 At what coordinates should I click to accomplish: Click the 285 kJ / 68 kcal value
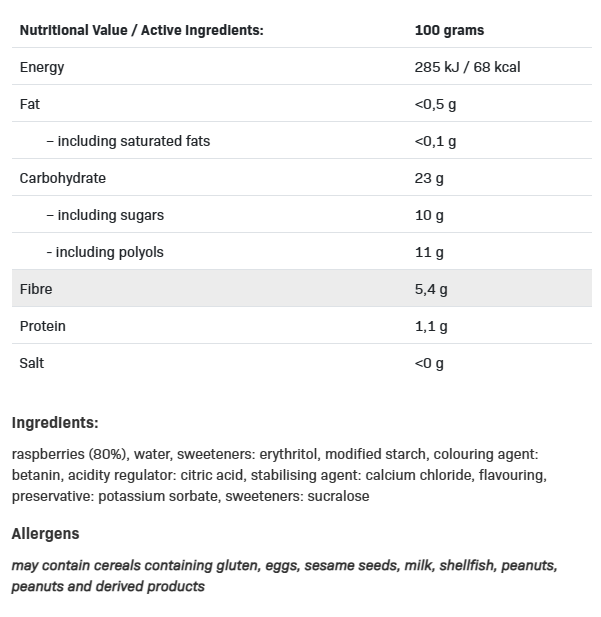click(x=467, y=67)
